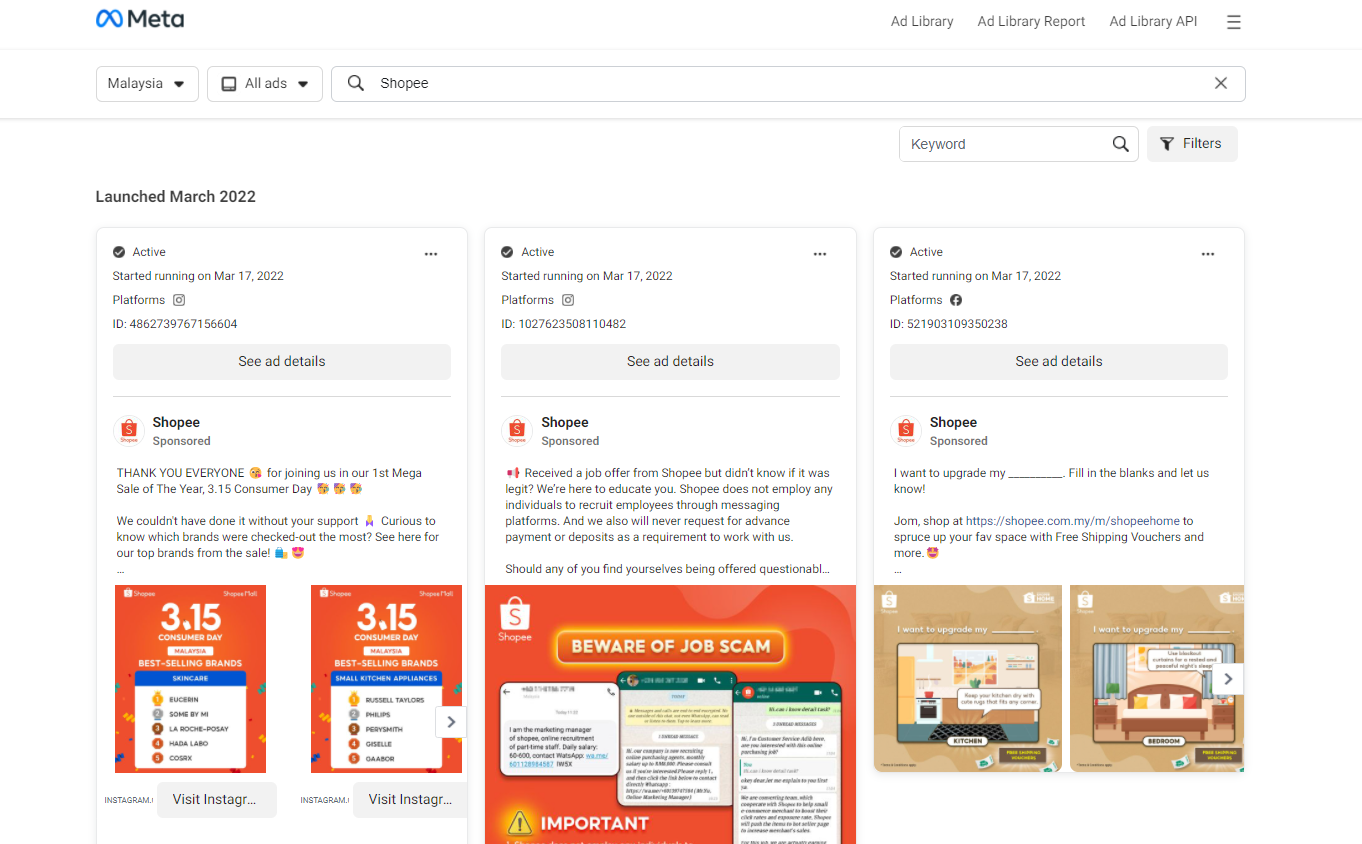Advance carousel in Kitchen/Bedroom ad
Image resolution: width=1362 pixels, height=844 pixels.
(1228, 679)
